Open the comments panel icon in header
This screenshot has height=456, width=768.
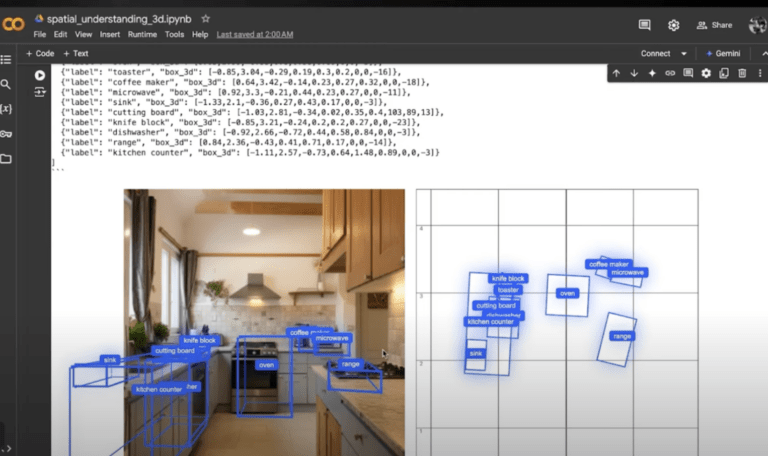645,25
